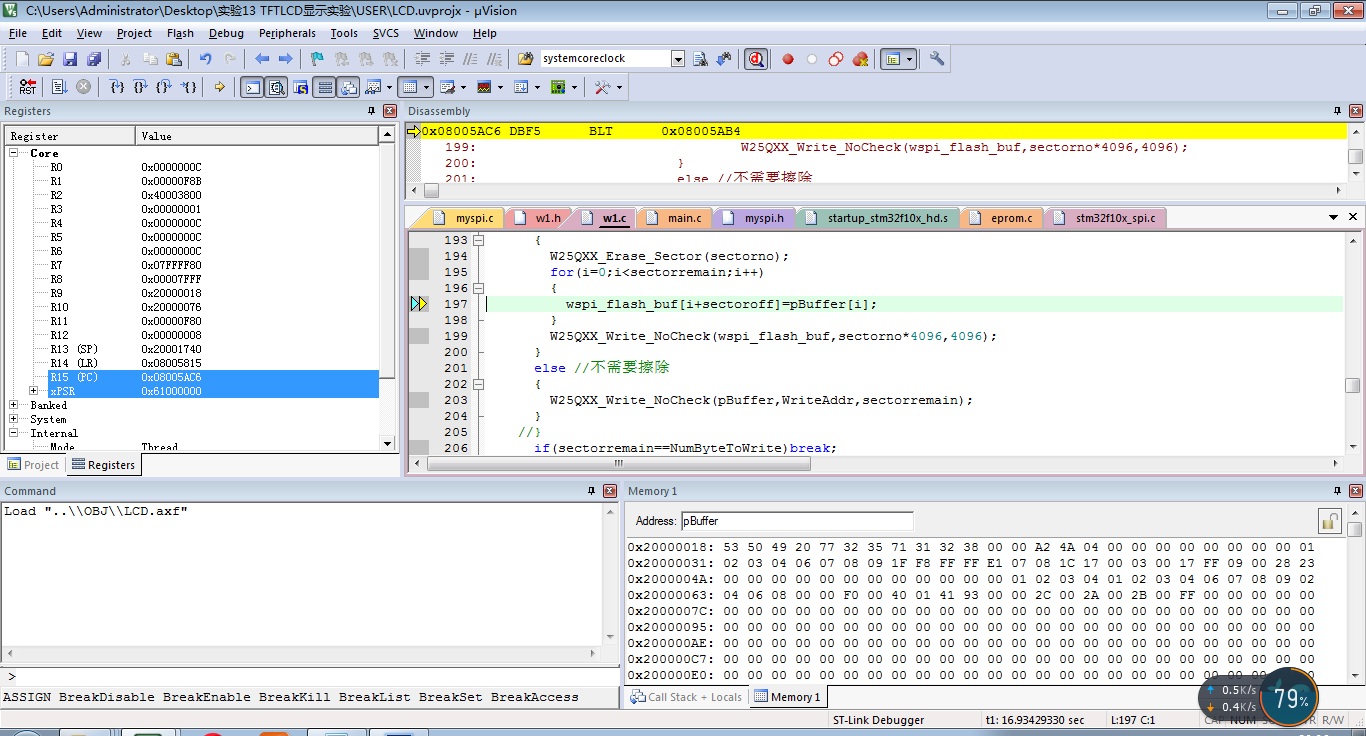Toggle the Memory 1 lock icon
This screenshot has height=736, width=1366.
point(1329,521)
